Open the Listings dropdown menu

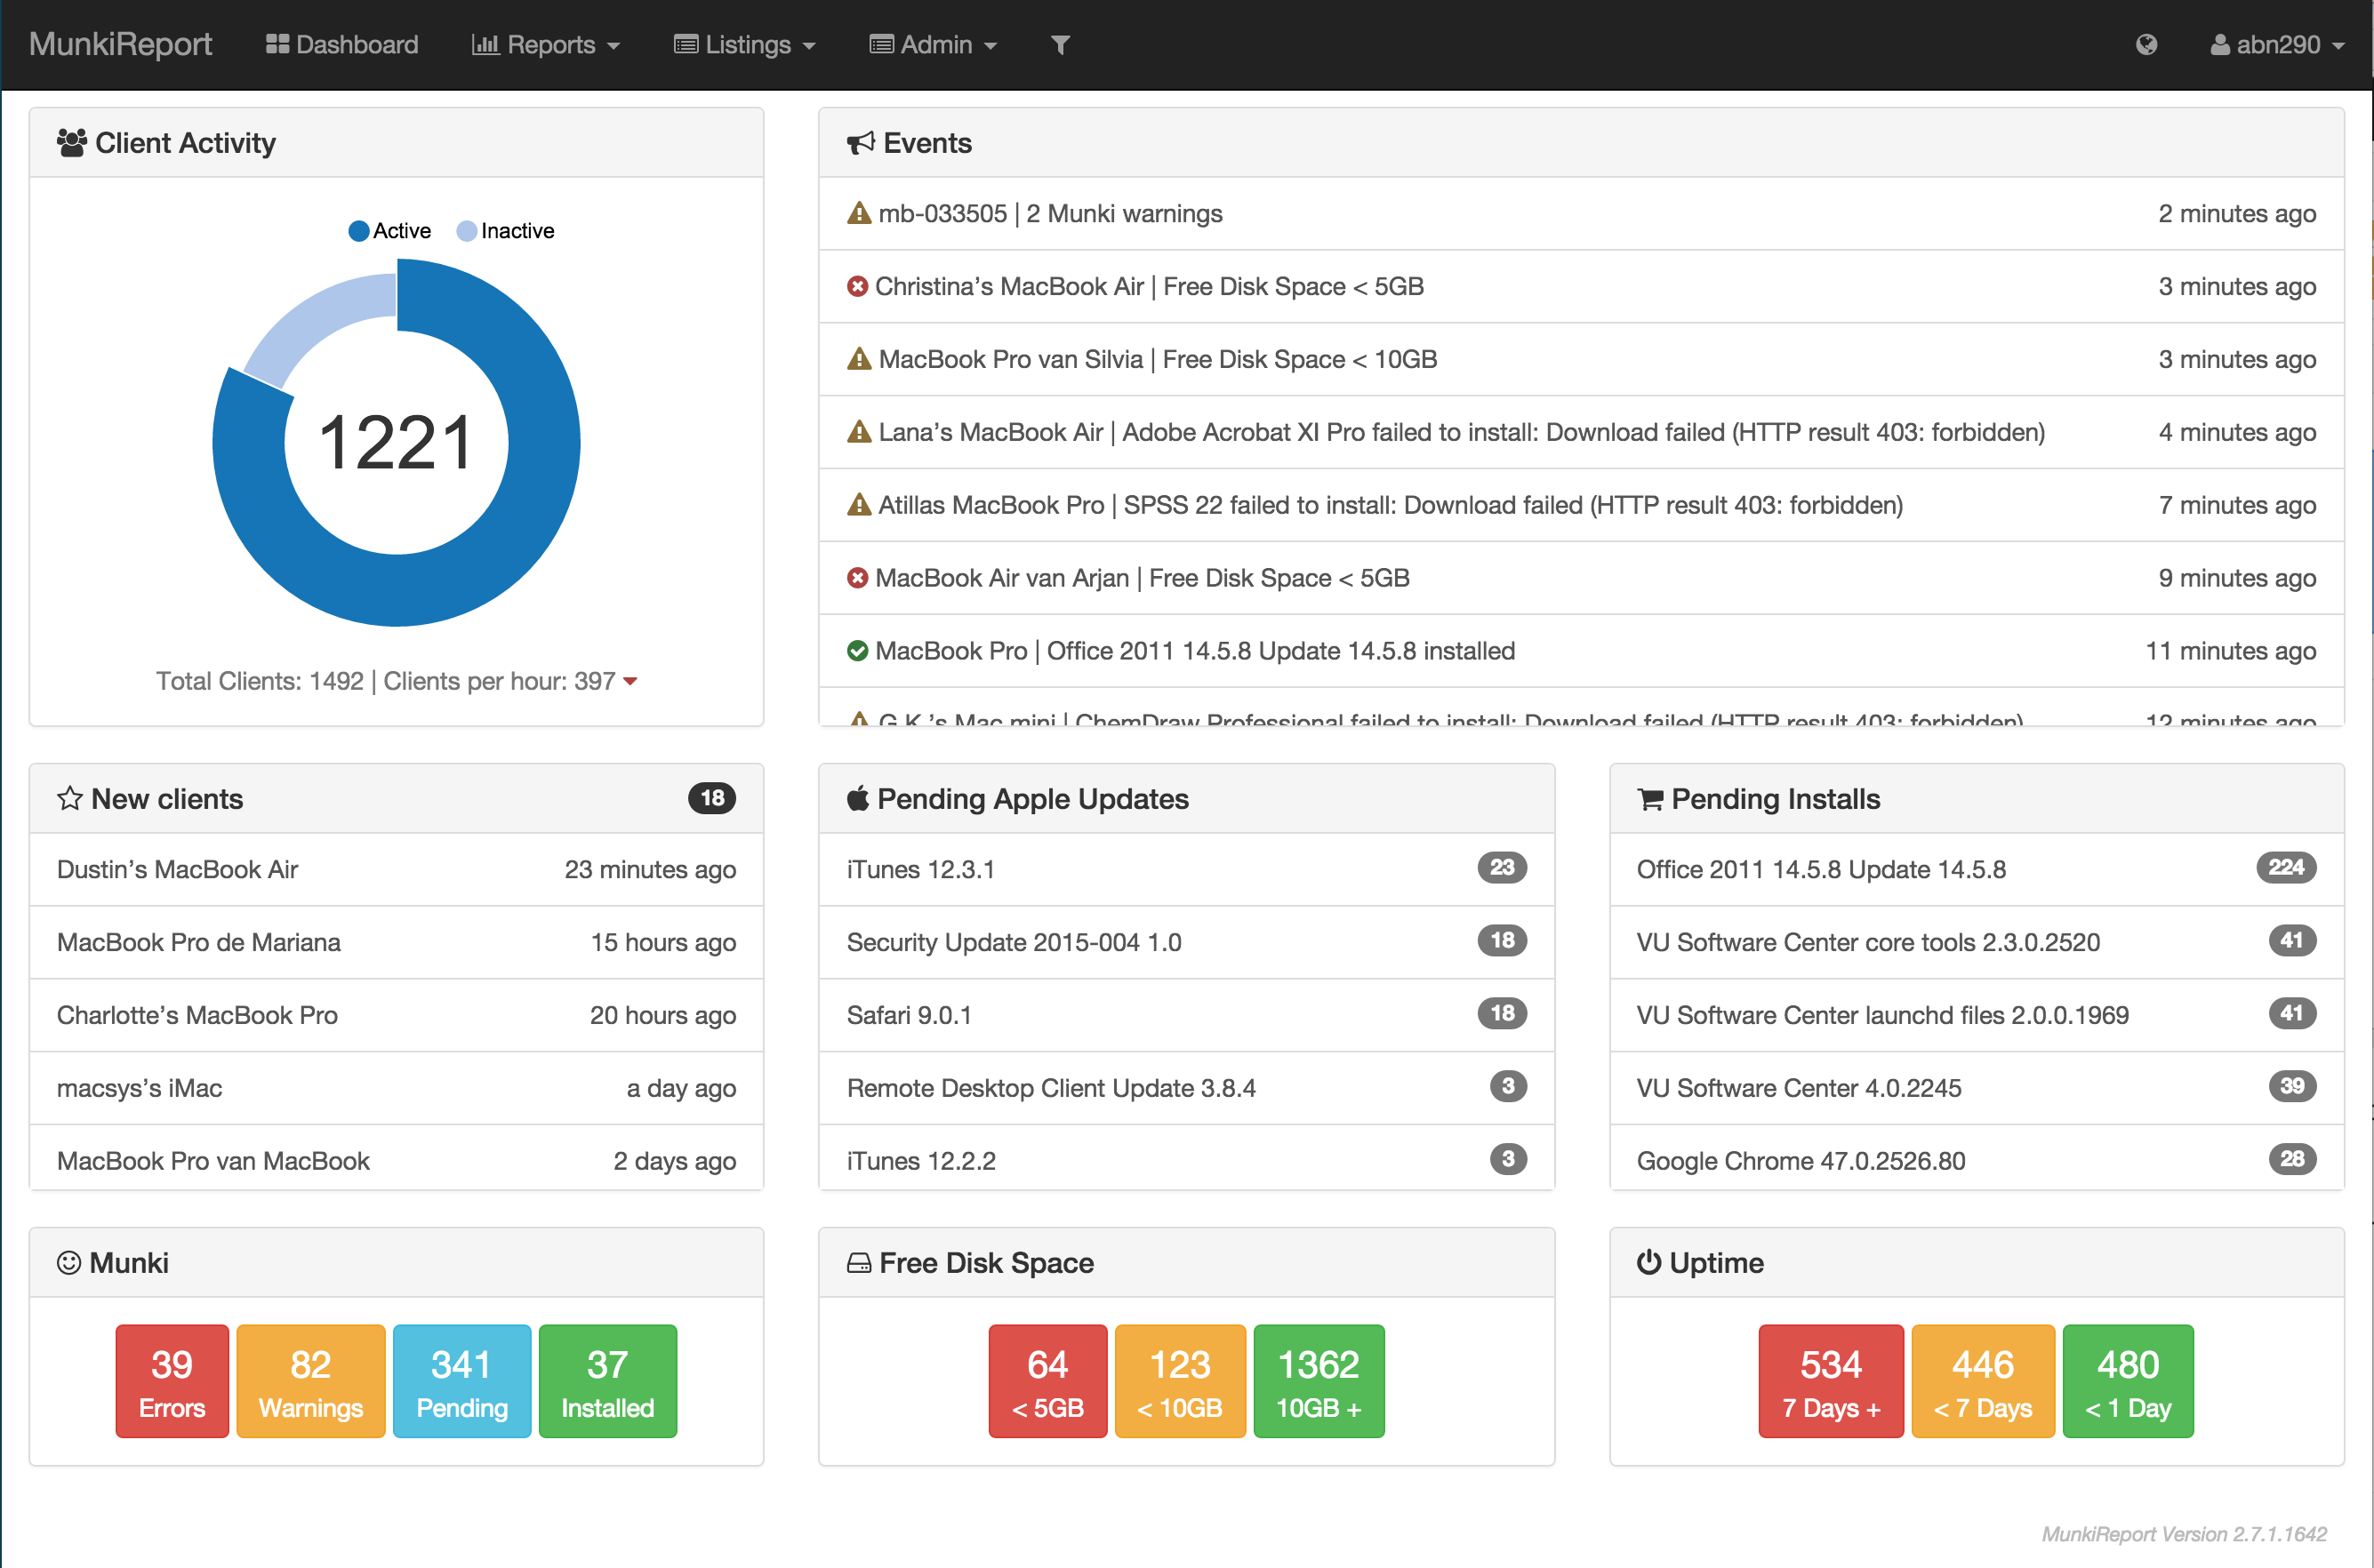pos(744,45)
